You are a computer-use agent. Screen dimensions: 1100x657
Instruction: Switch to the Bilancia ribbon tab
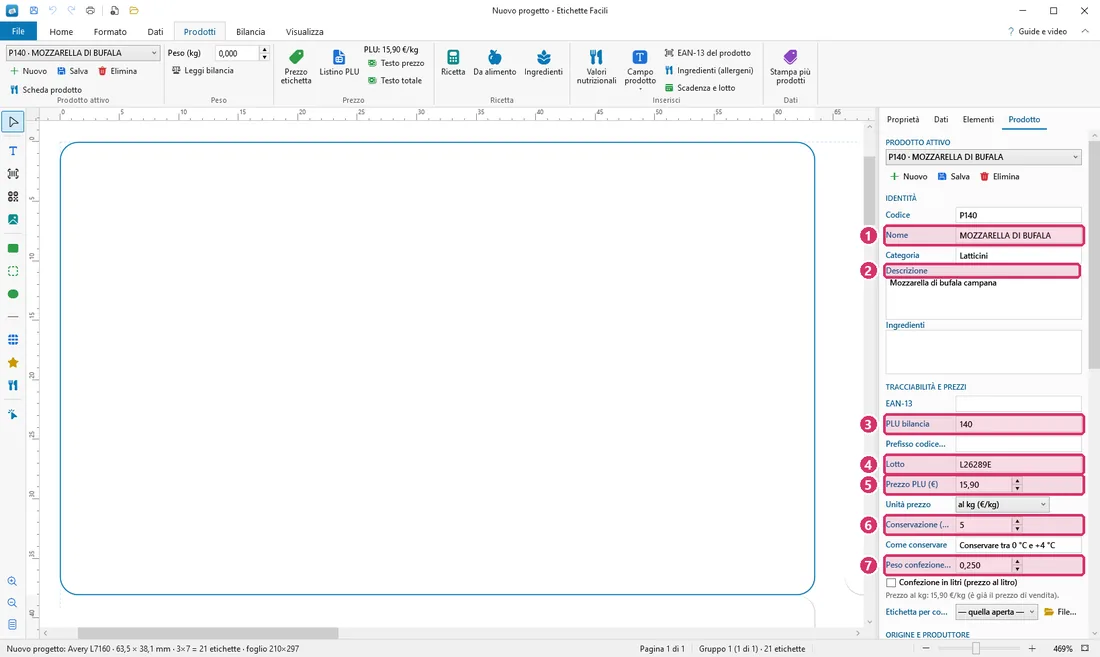tap(250, 32)
